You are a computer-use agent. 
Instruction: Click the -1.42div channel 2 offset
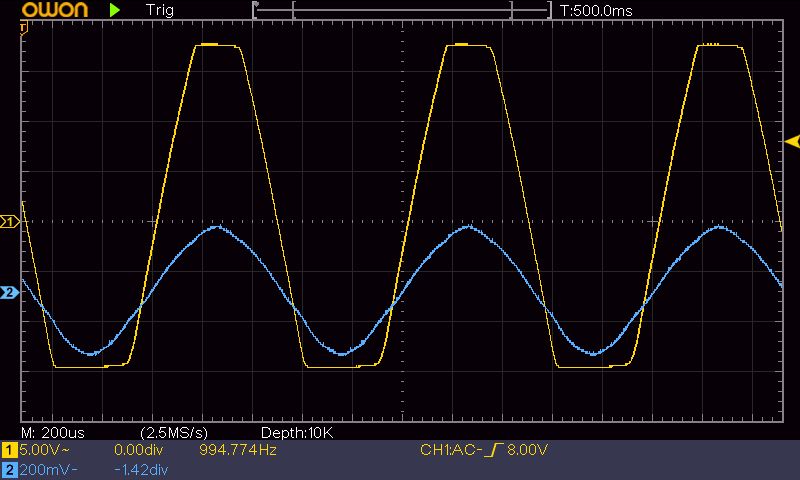[141, 470]
